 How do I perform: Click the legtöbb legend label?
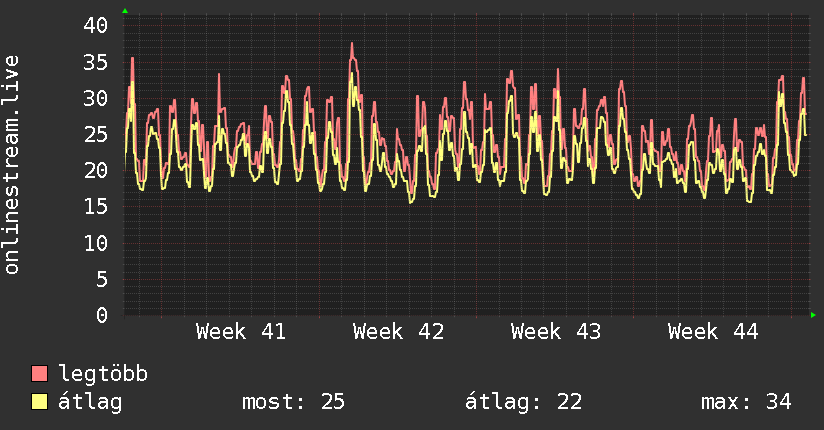point(103,374)
